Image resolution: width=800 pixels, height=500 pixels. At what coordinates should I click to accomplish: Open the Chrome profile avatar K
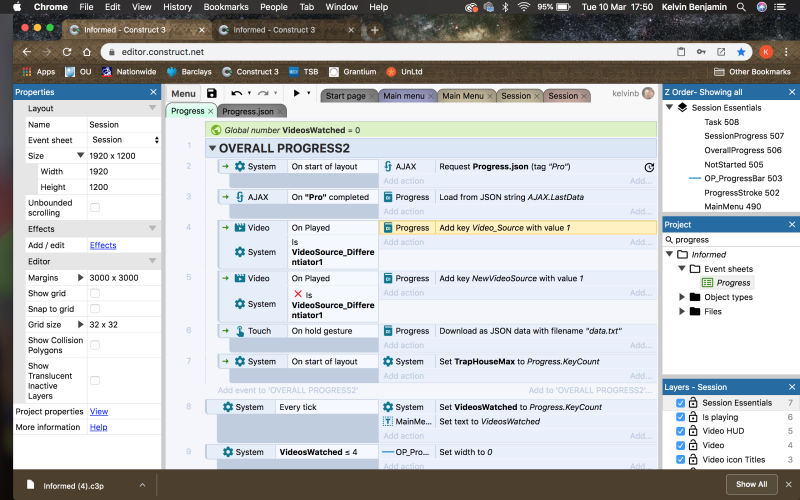(x=766, y=52)
